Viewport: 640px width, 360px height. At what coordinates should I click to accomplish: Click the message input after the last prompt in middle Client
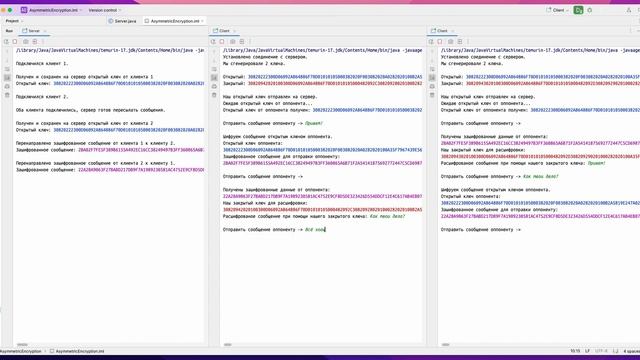[316, 230]
